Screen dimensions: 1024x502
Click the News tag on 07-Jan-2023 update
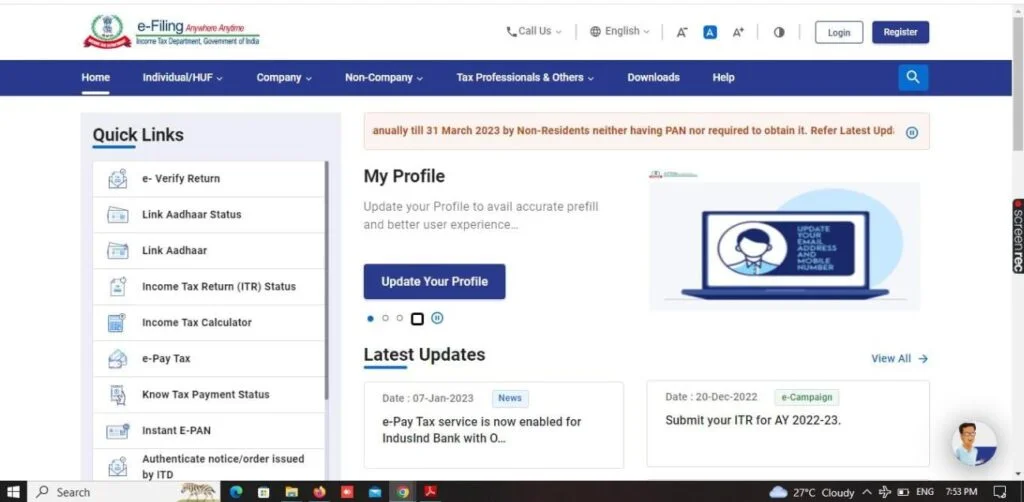[510, 398]
